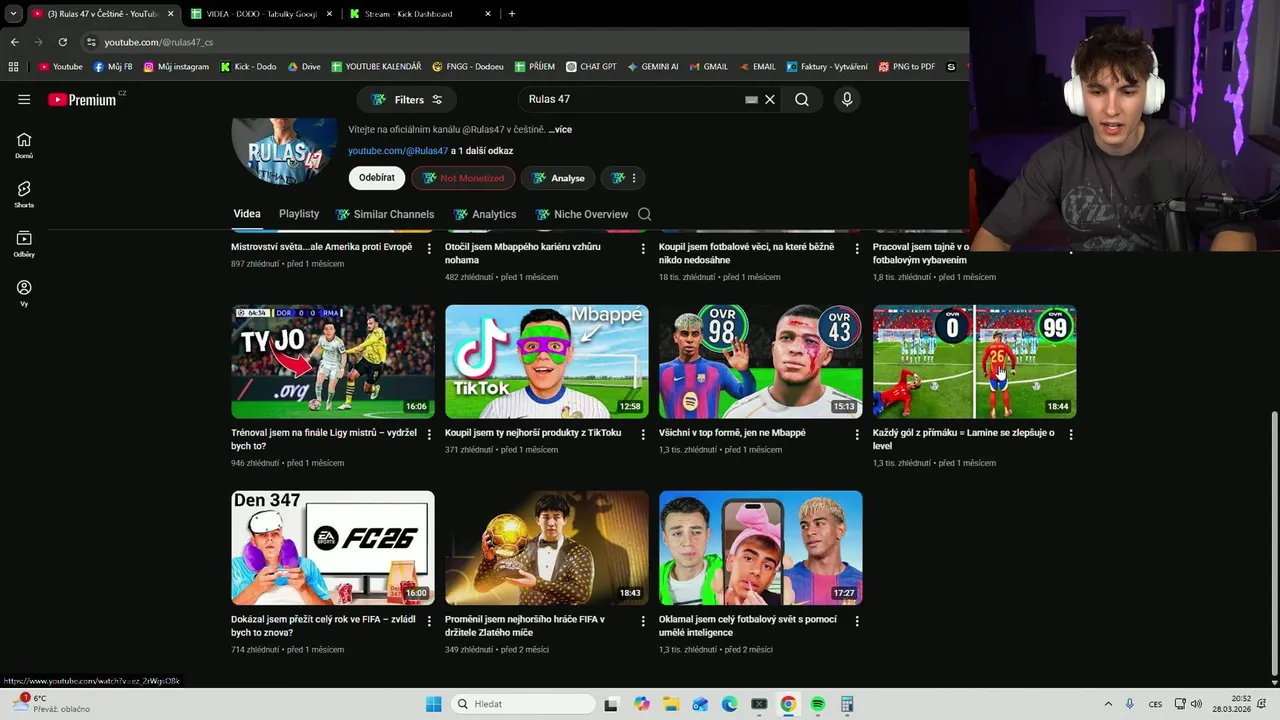Viewport: 1280px width, 720px height.
Task: Open Spotify from the taskbar
Action: (x=818, y=704)
